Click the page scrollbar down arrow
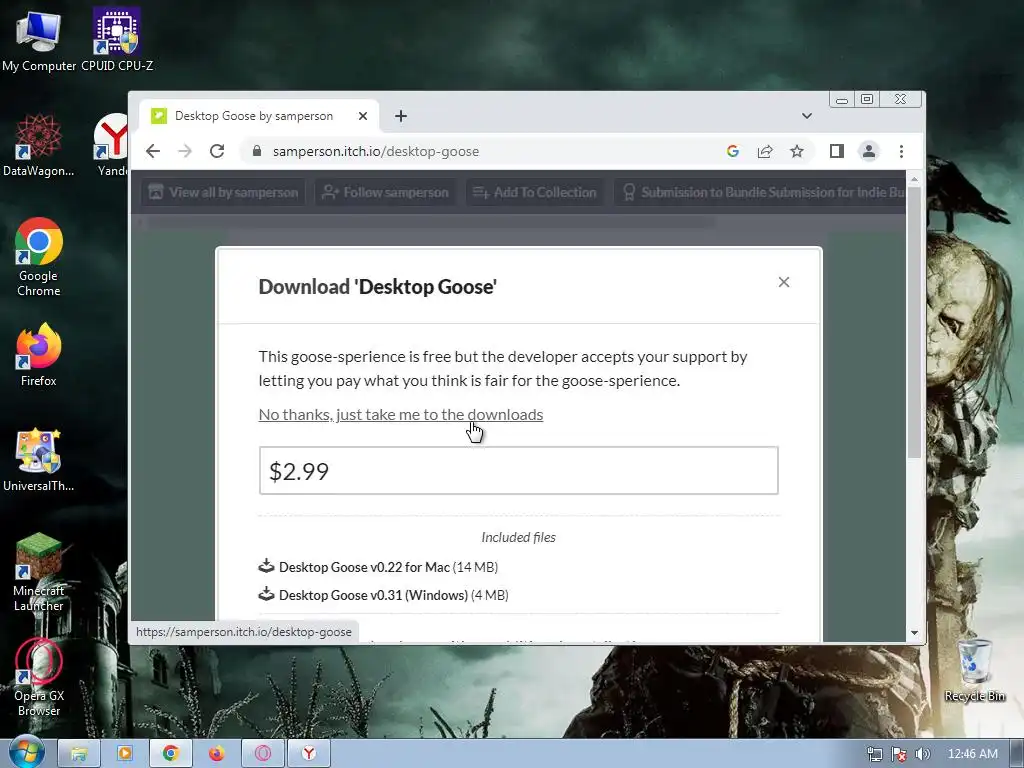This screenshot has width=1024, height=768. (x=914, y=633)
